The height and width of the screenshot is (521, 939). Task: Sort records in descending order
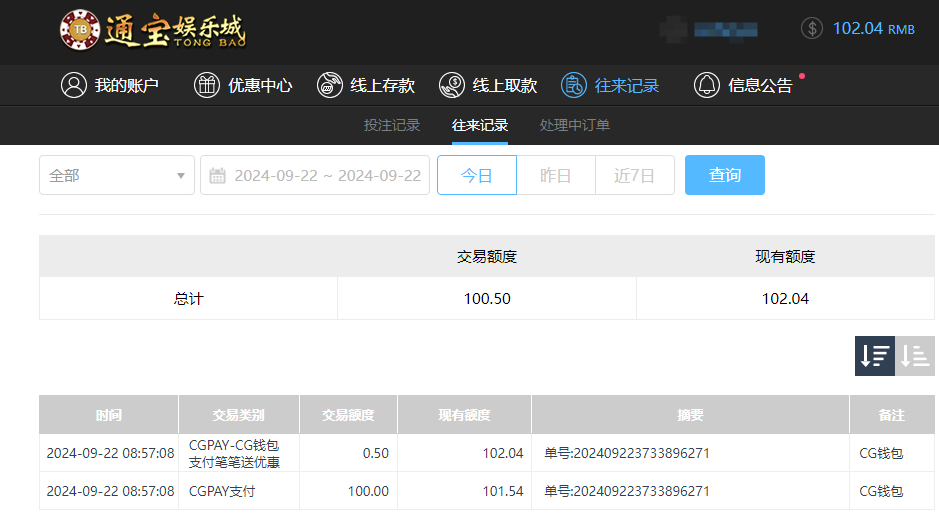(x=875, y=356)
